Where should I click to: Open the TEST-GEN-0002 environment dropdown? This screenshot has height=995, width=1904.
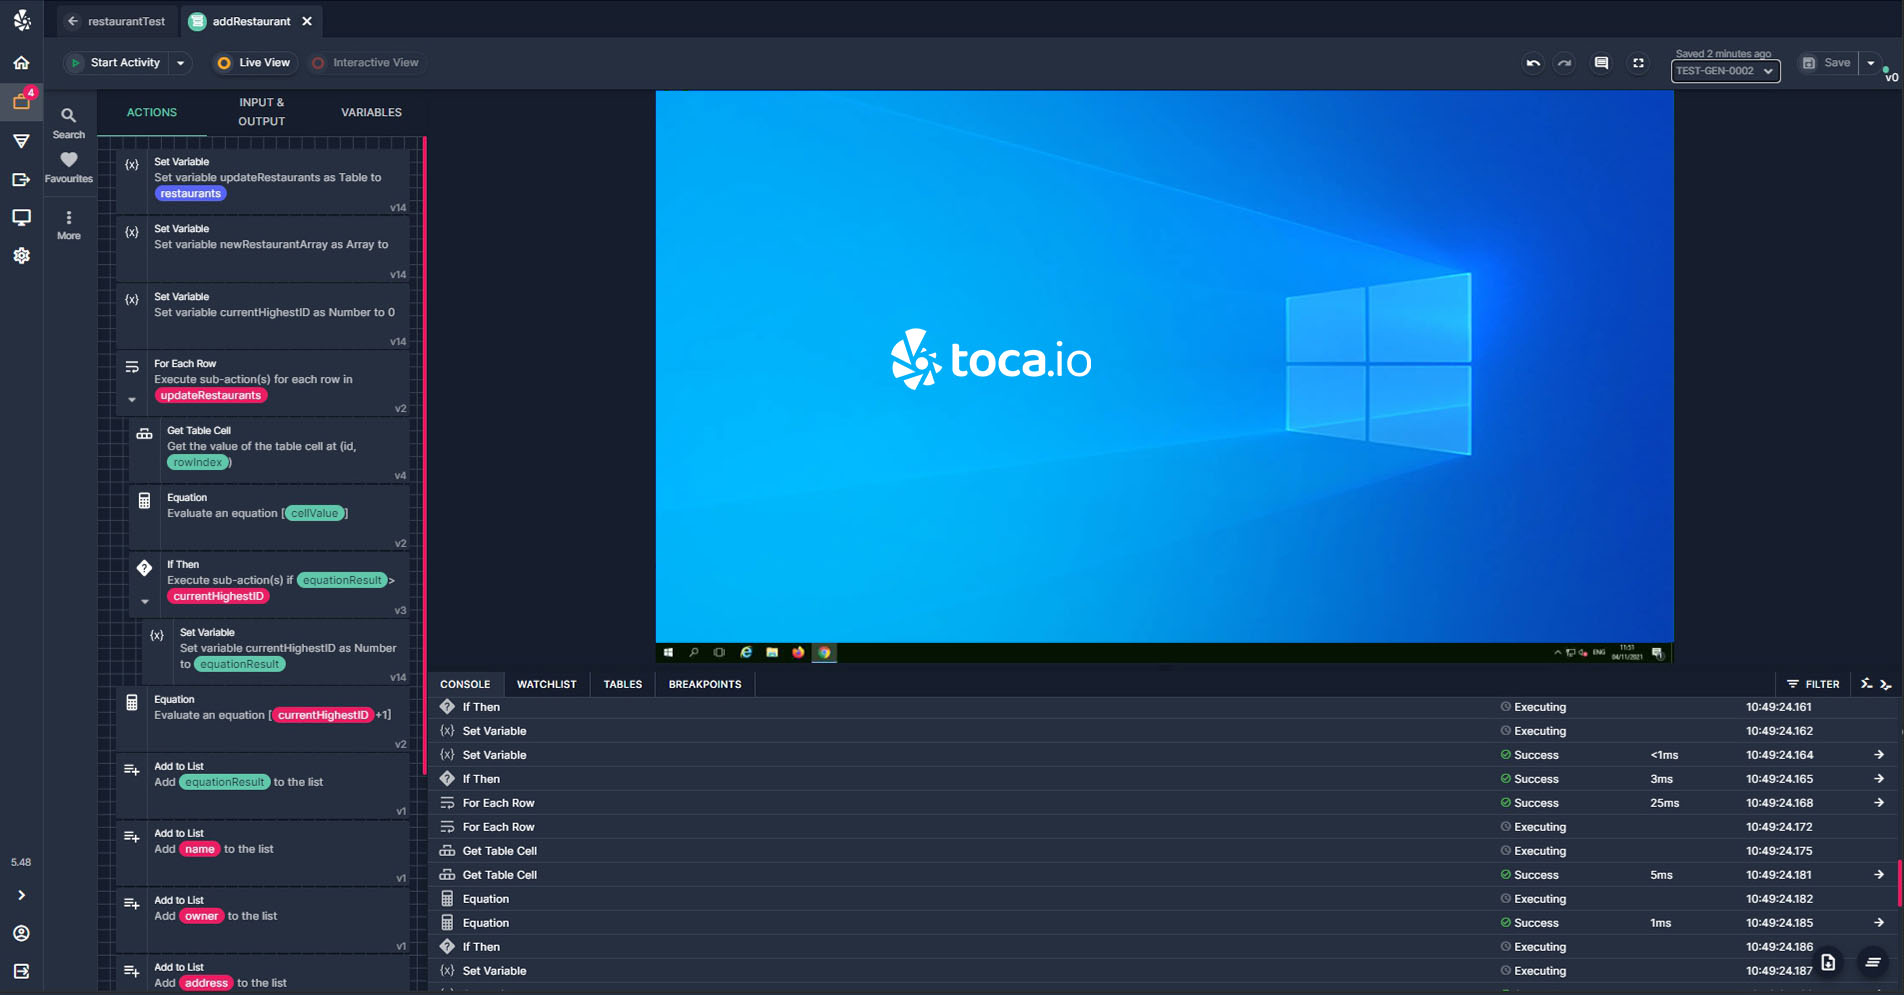[1725, 71]
